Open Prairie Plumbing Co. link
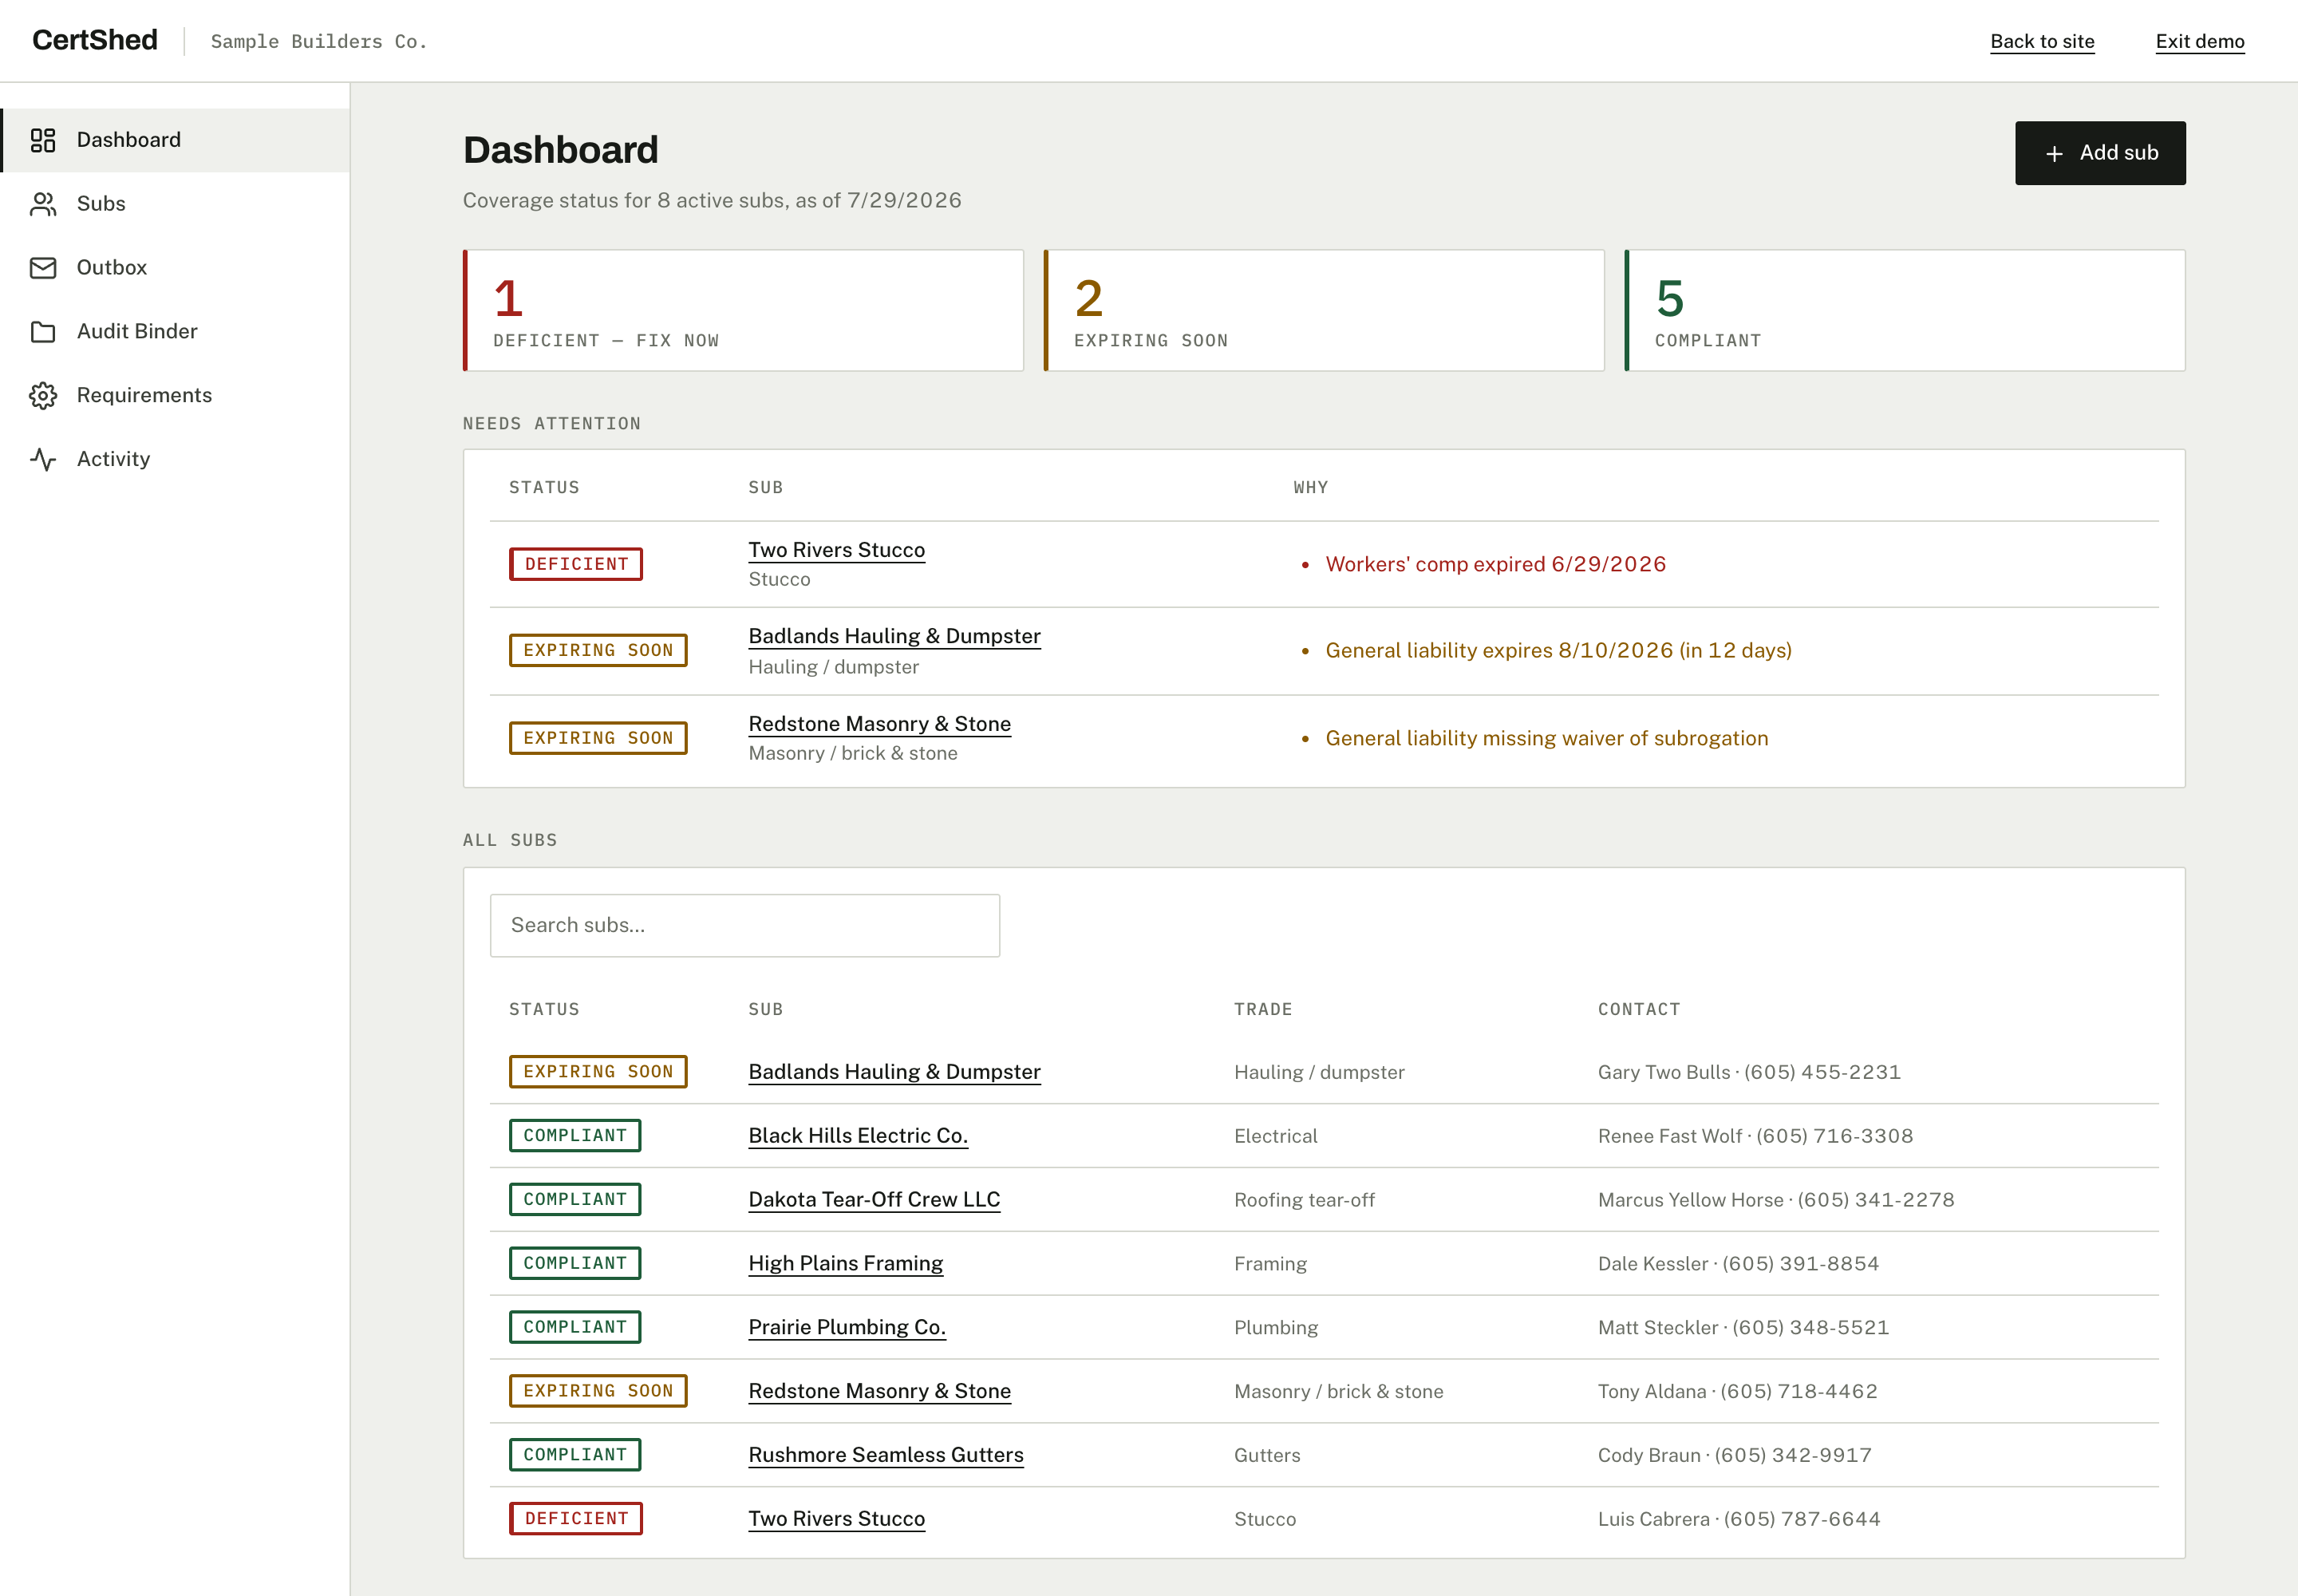Screen dimensions: 2298x1596 847,1327
